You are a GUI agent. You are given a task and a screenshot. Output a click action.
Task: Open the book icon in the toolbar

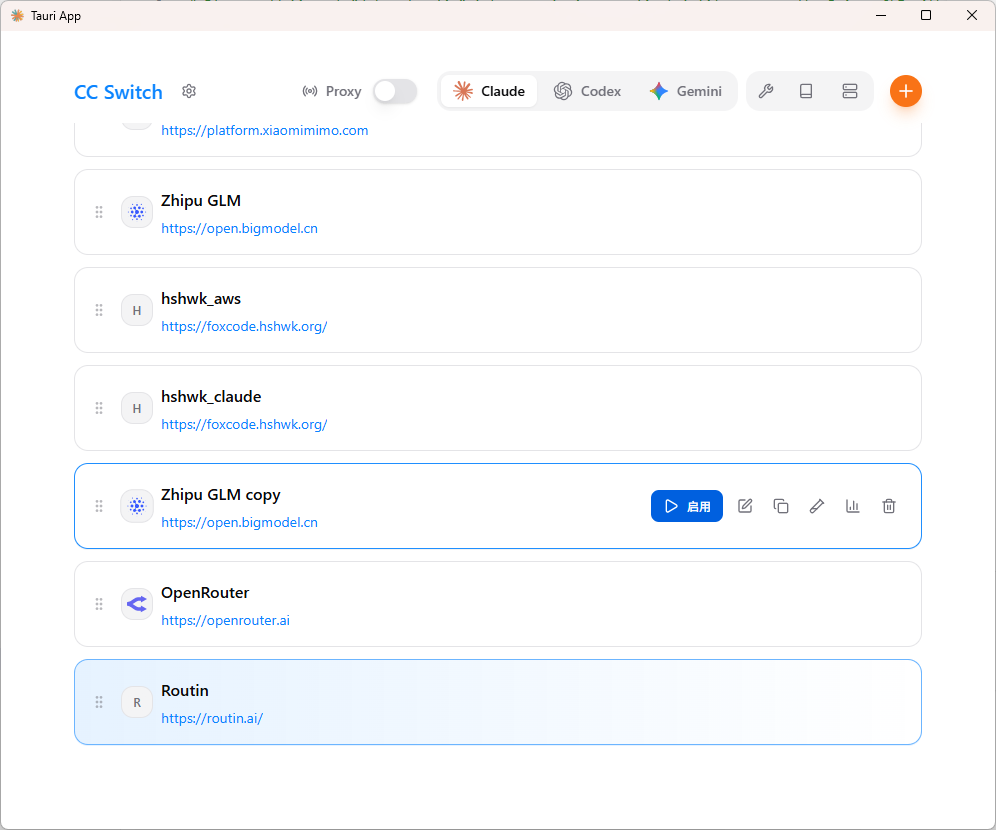tap(806, 91)
